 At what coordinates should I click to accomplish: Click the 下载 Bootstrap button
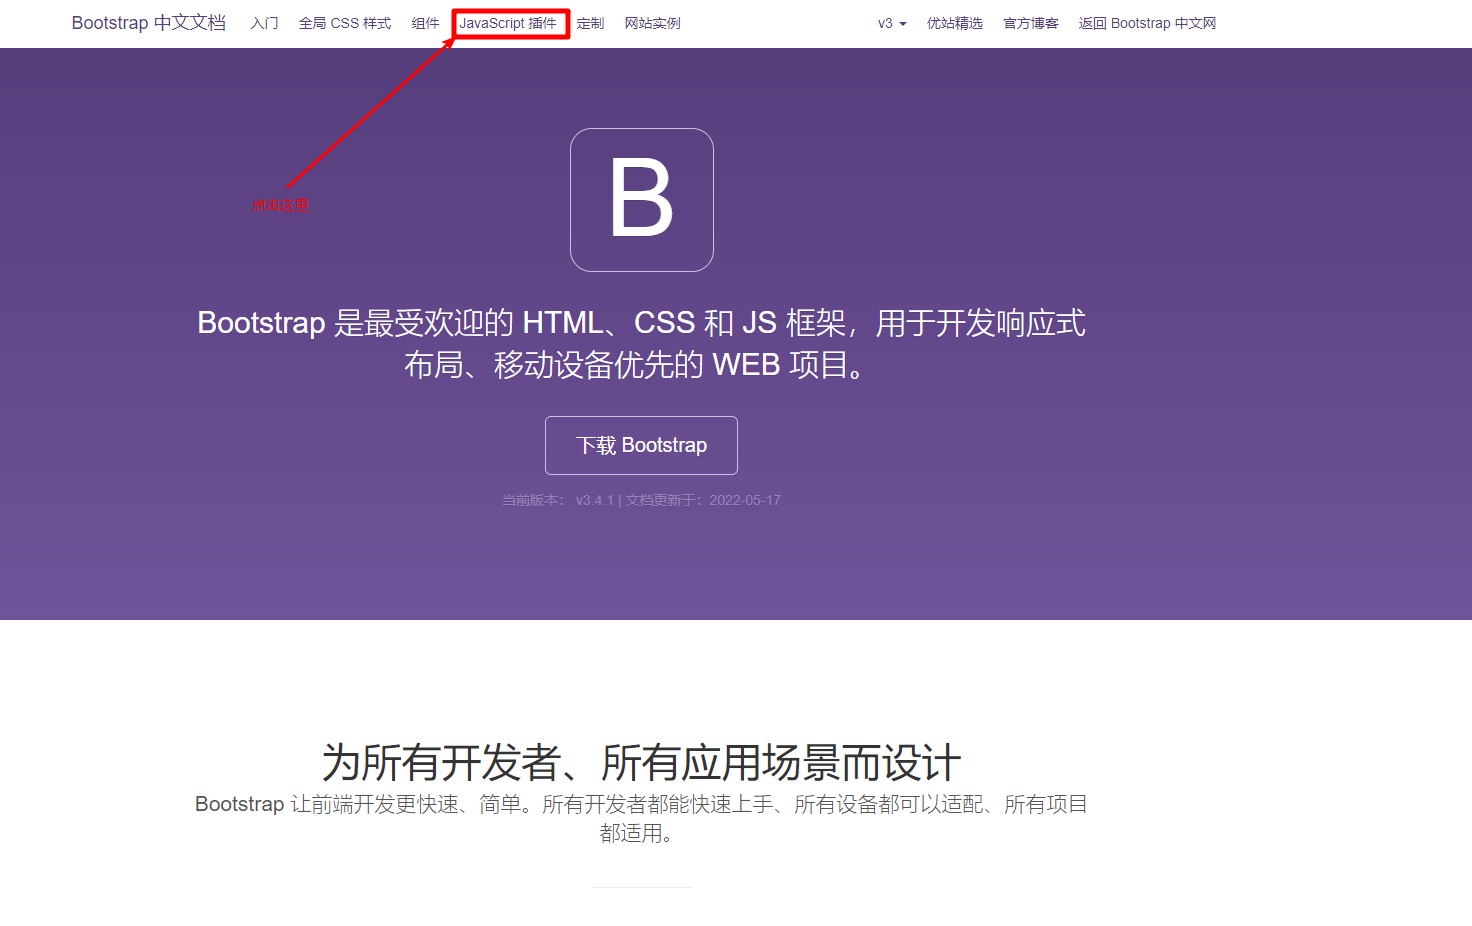[641, 445]
